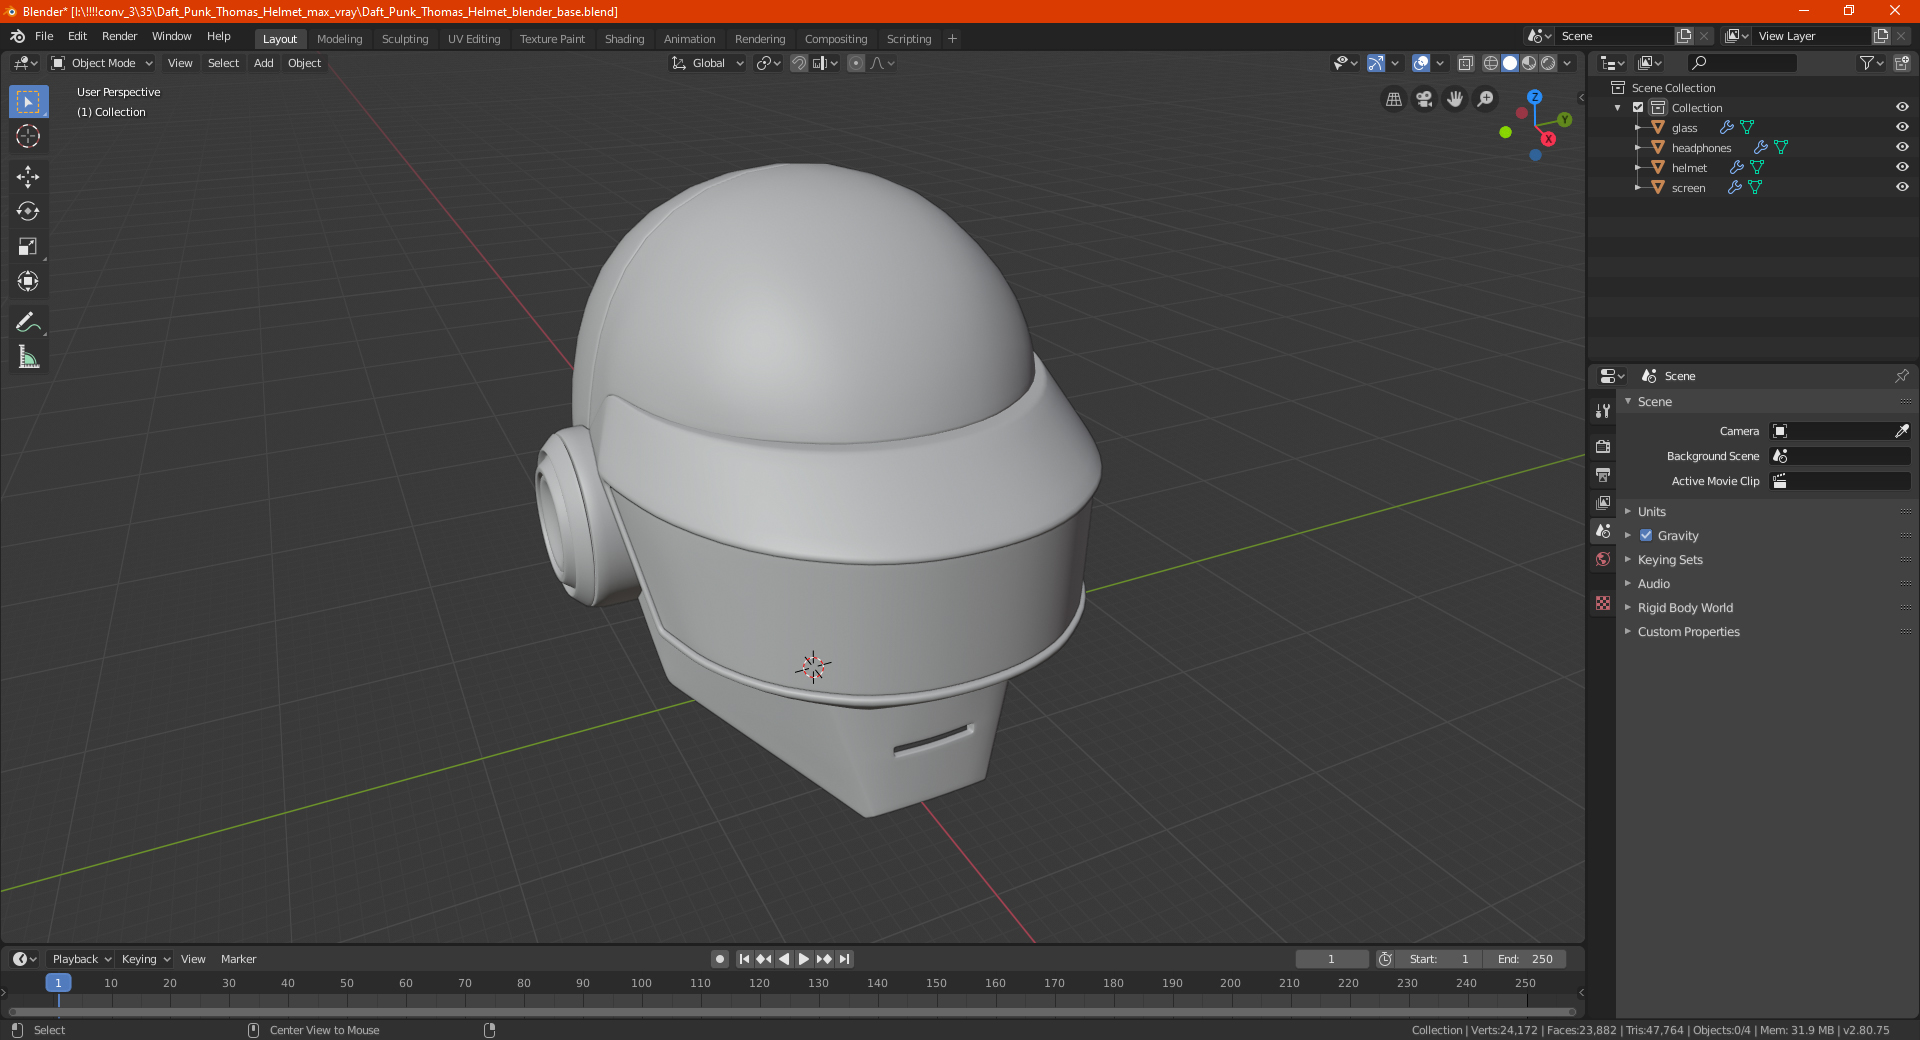
Task: Open the Playback dropdown in timeline
Action: [81, 959]
